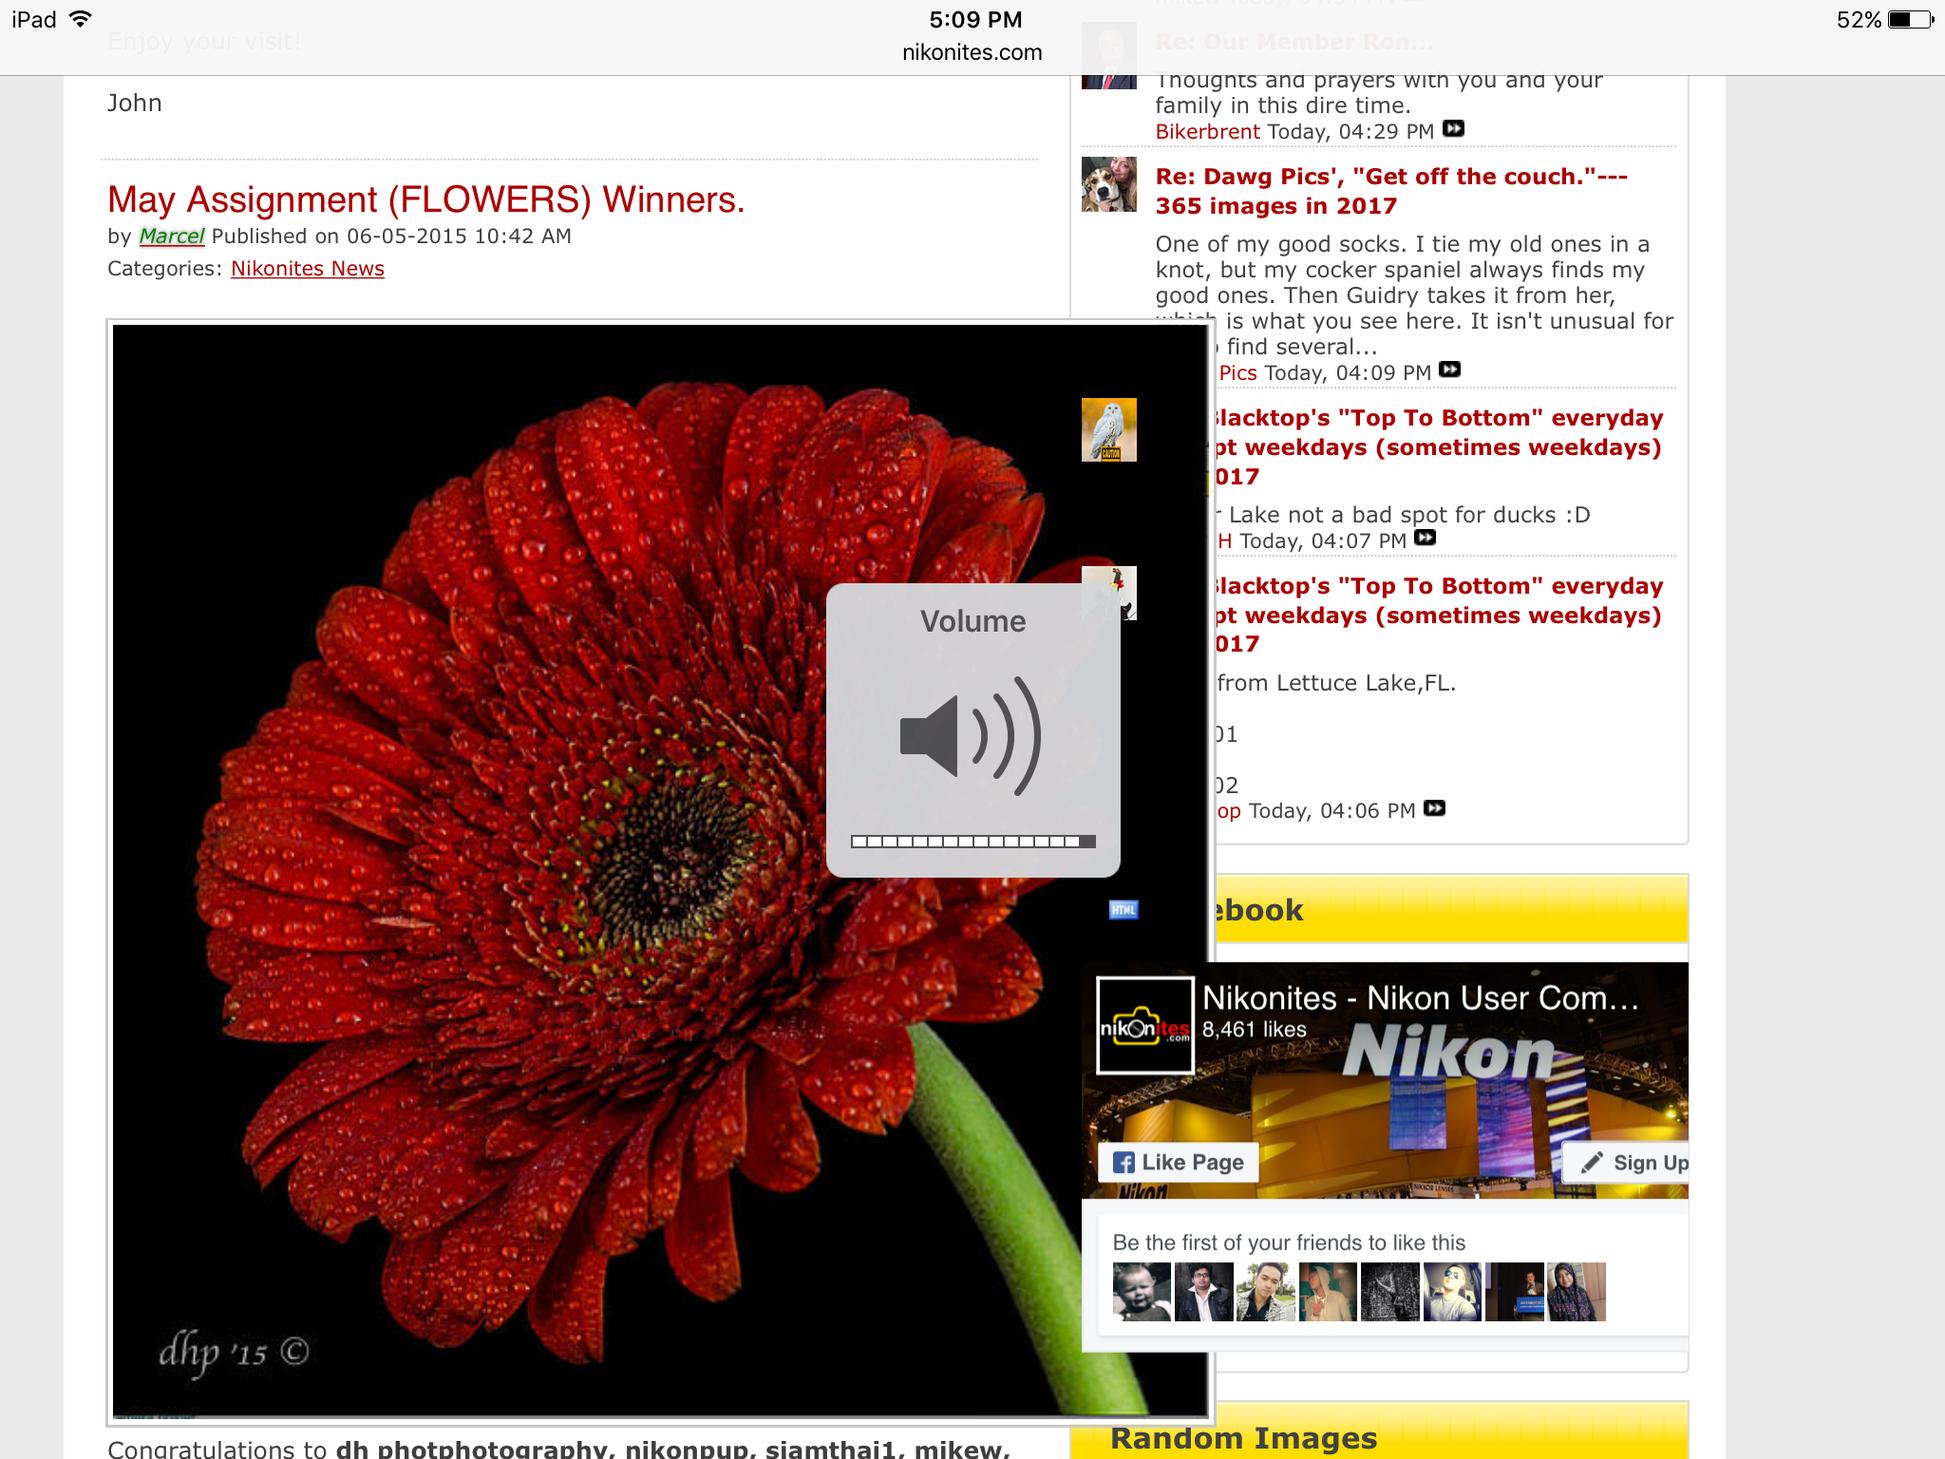Tap the dog avatar next to Dawg Pics
1945x1459 pixels.
[1108, 184]
